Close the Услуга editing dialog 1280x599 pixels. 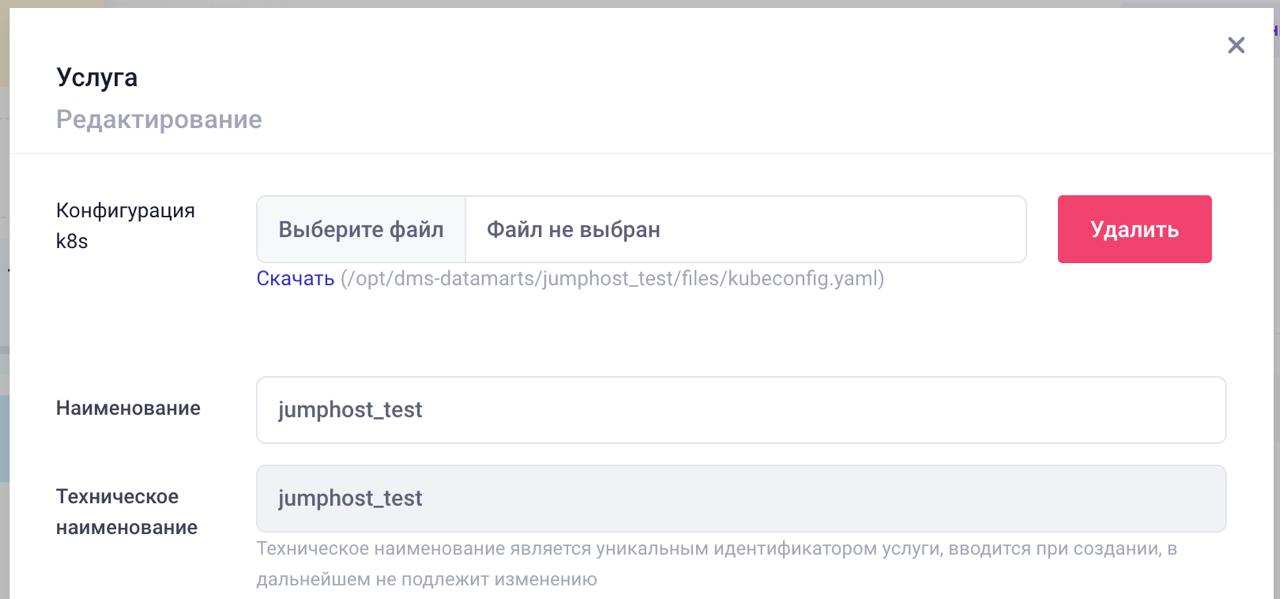pyautogui.click(x=1236, y=45)
